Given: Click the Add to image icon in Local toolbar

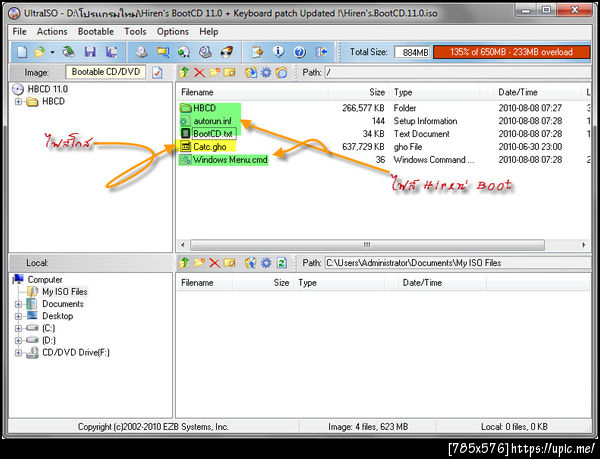Looking at the screenshot, I should pyautogui.click(x=251, y=263).
